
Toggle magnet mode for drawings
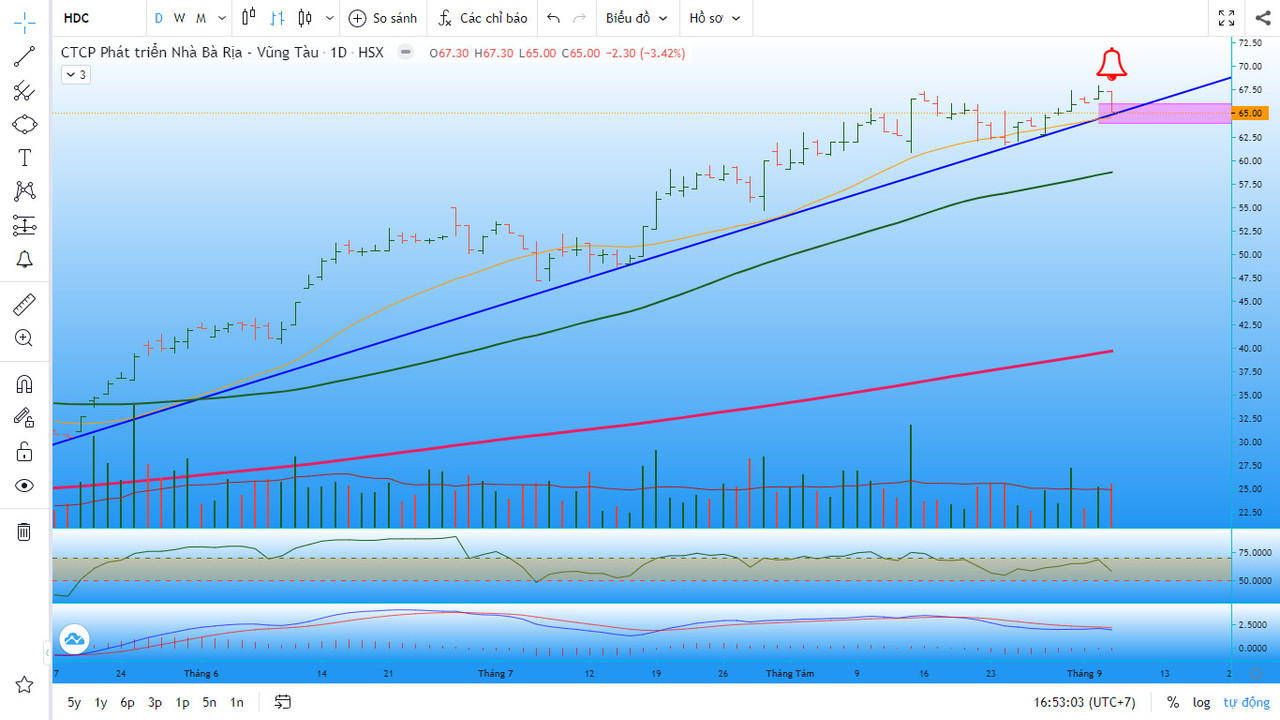(x=24, y=384)
